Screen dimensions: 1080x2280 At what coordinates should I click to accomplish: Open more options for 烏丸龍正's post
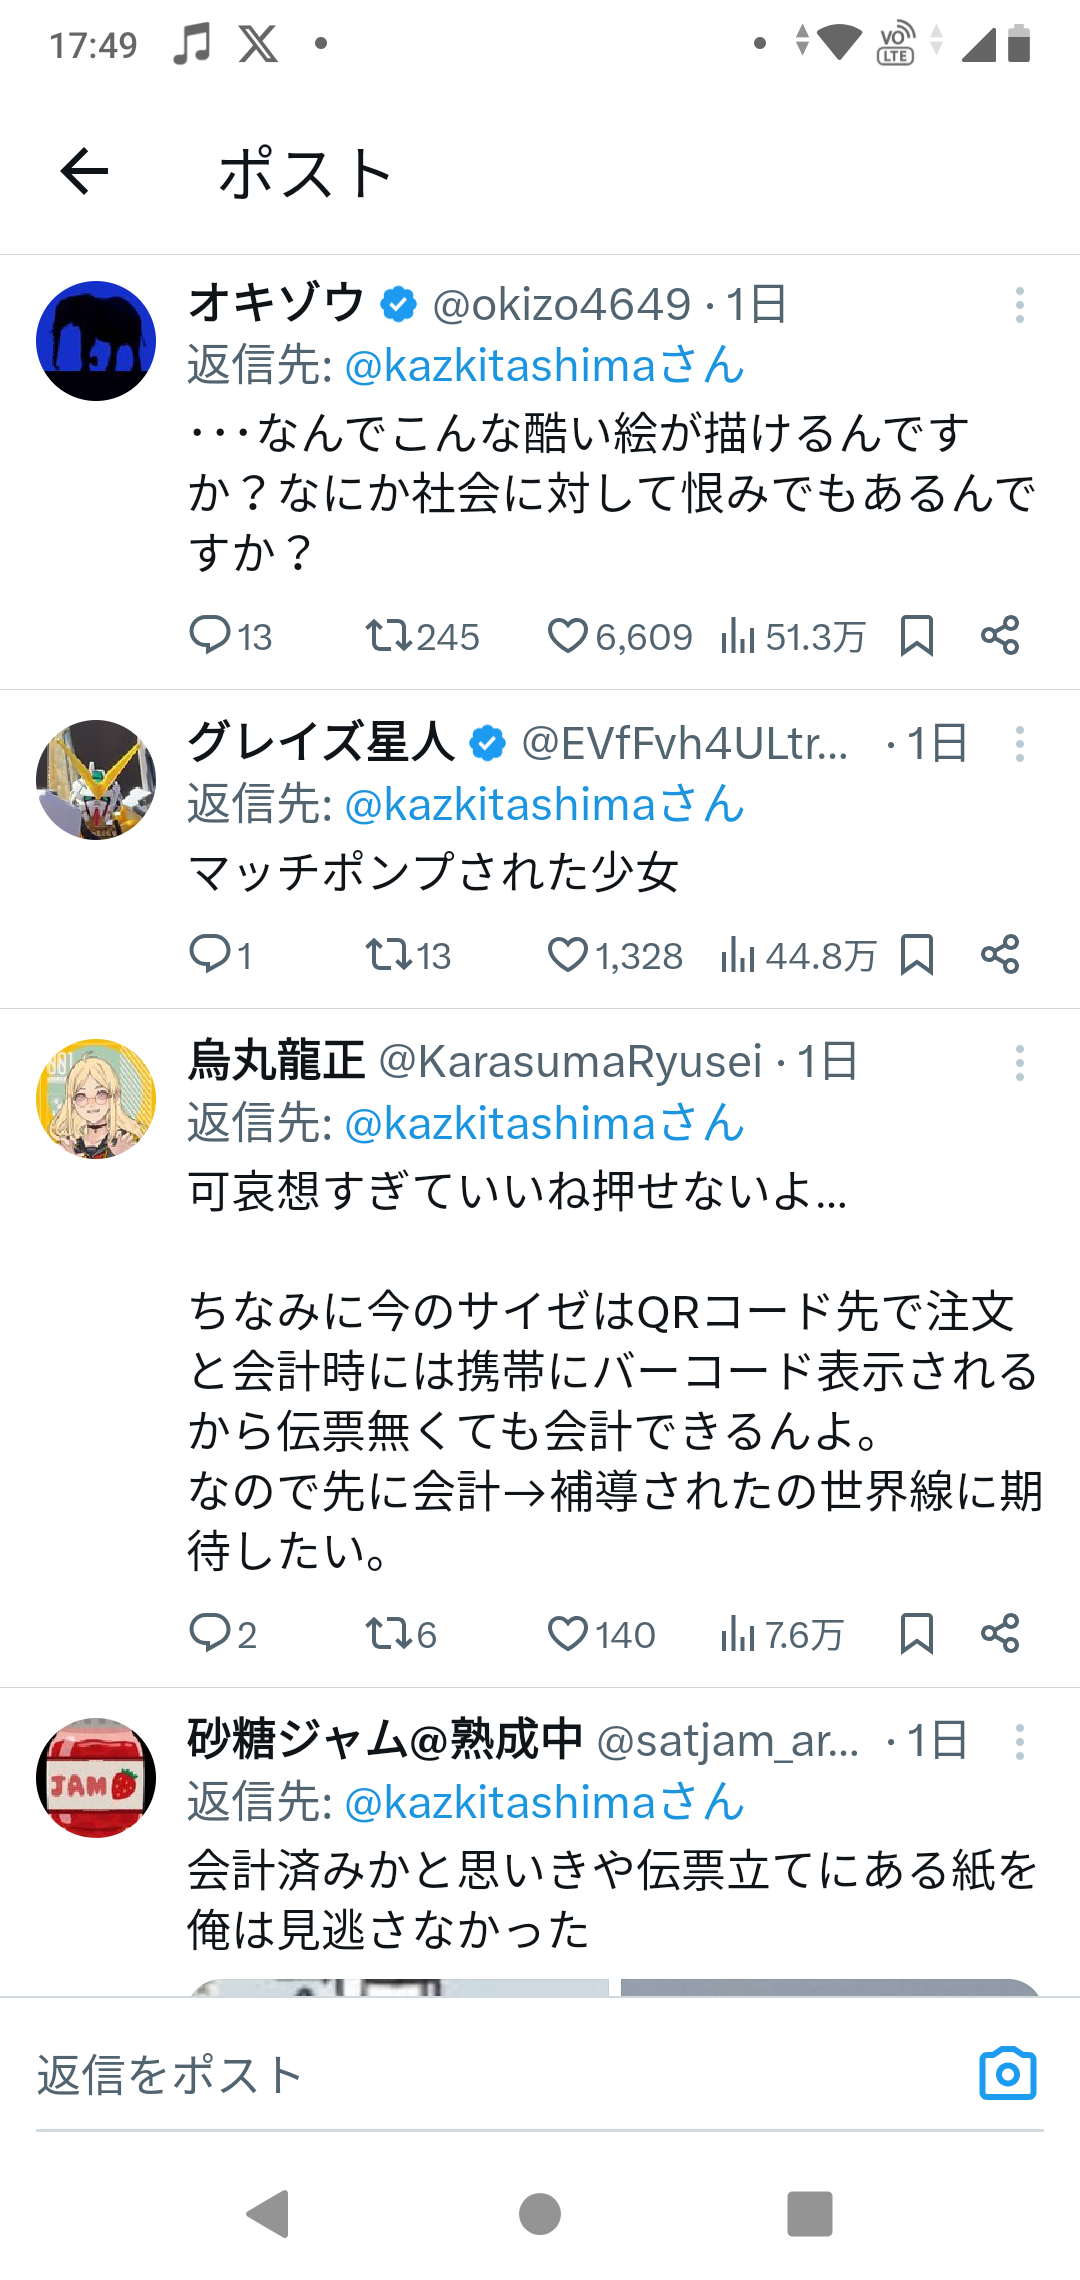coord(1019,1063)
